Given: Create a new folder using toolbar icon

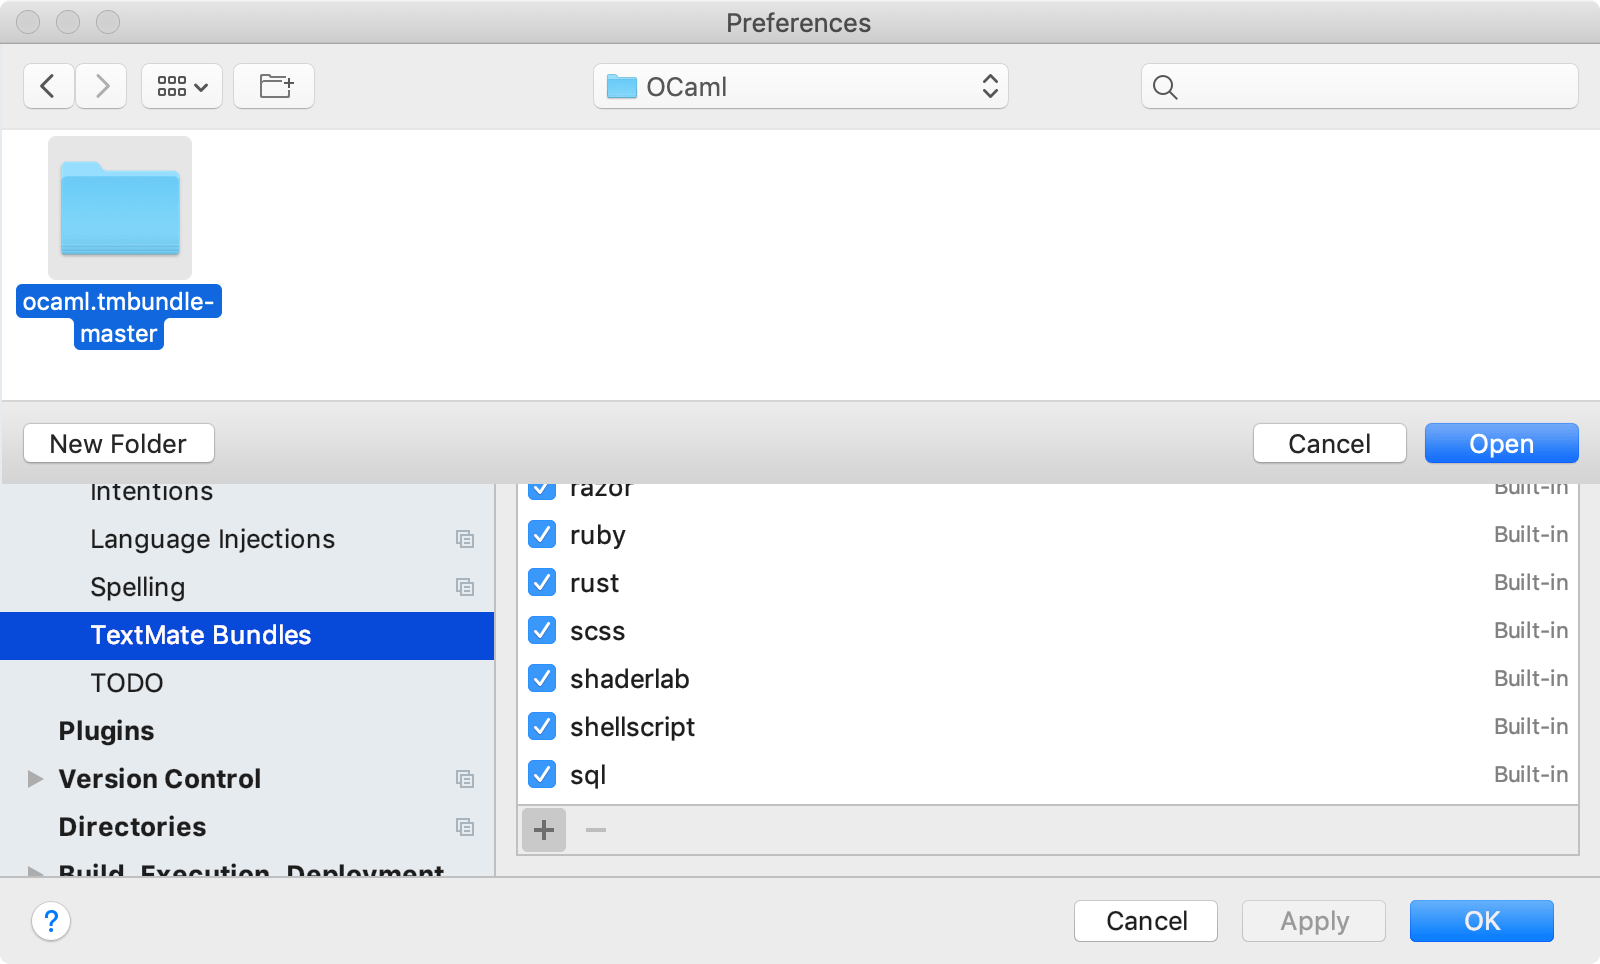Looking at the screenshot, I should (x=274, y=87).
